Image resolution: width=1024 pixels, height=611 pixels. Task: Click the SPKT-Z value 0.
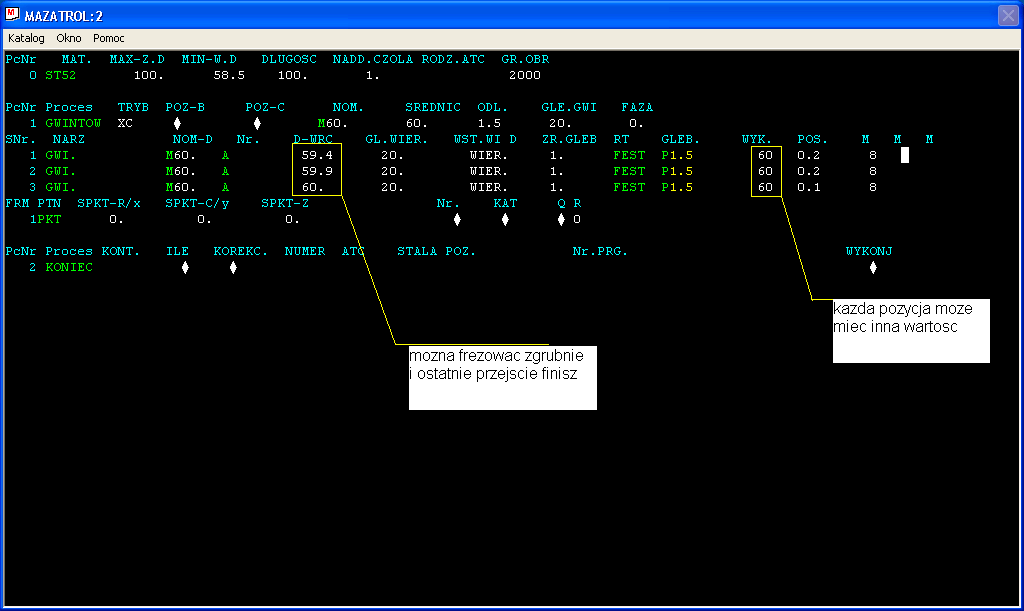(293, 219)
